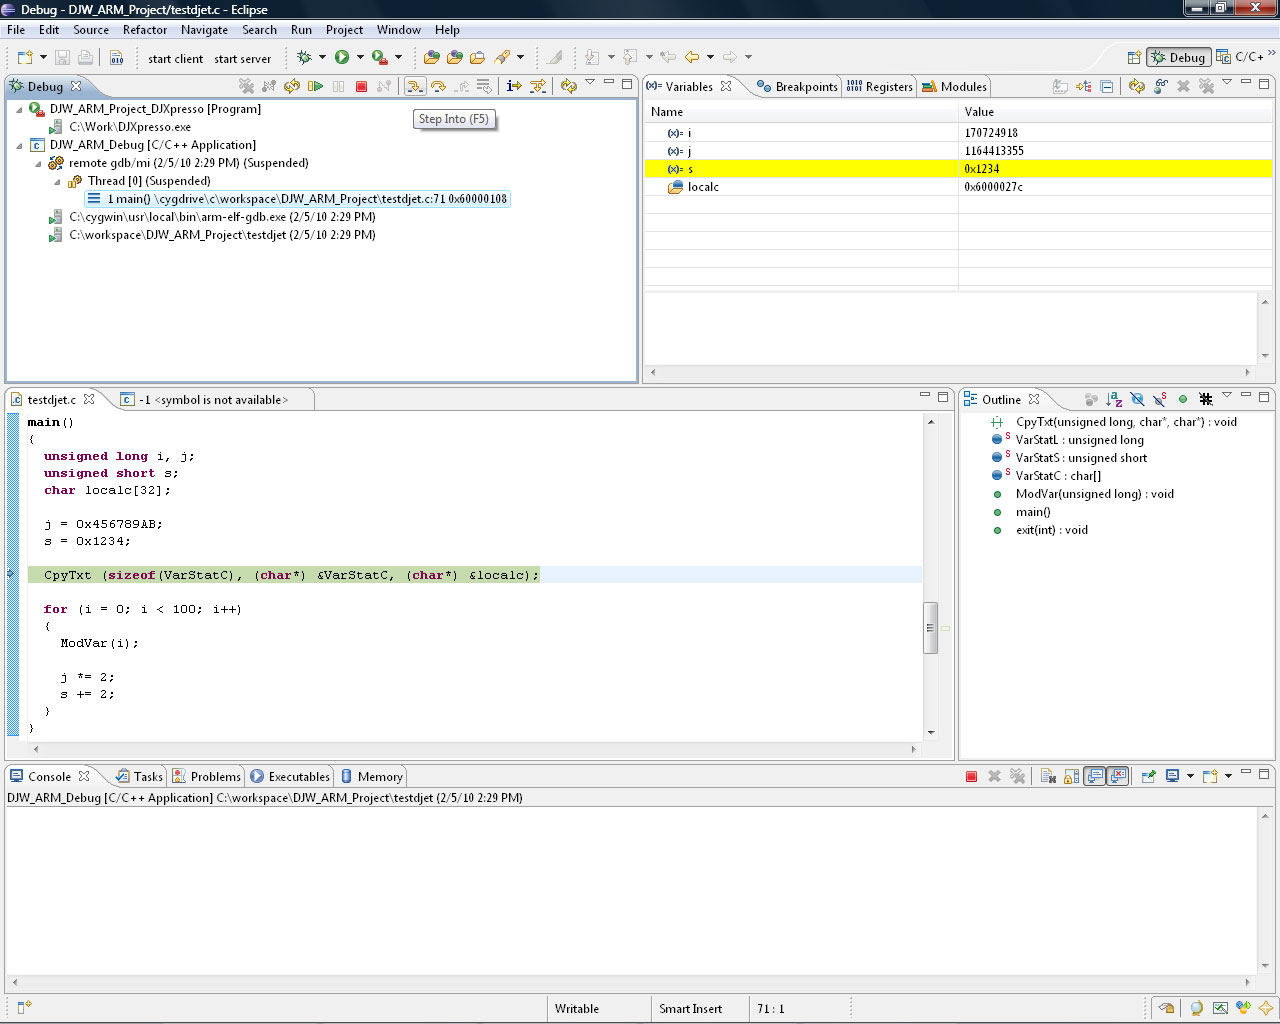Click the green bug Debug launch icon
This screenshot has width=1280, height=1024.
pos(305,58)
